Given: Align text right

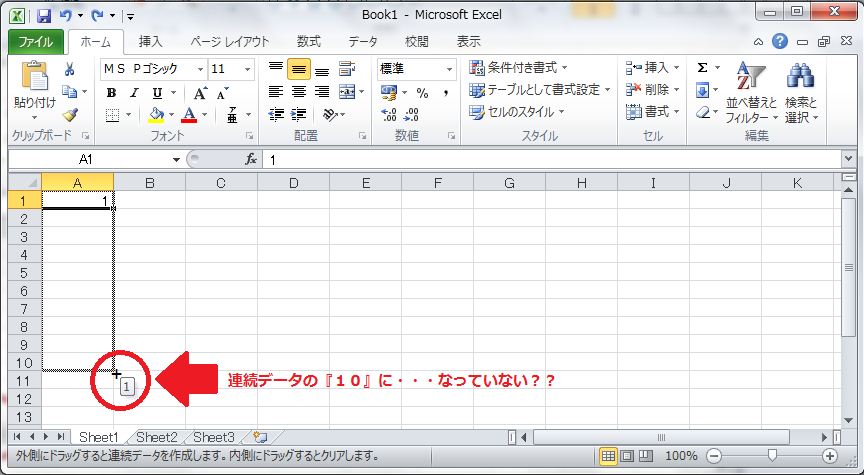Looking at the screenshot, I should [322, 92].
